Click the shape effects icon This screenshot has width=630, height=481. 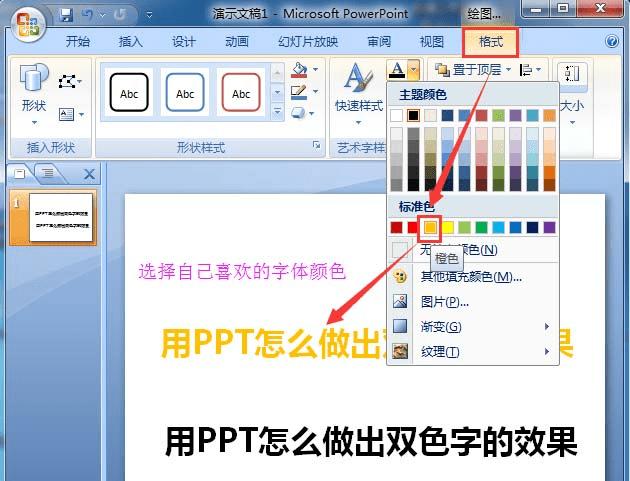click(x=298, y=113)
